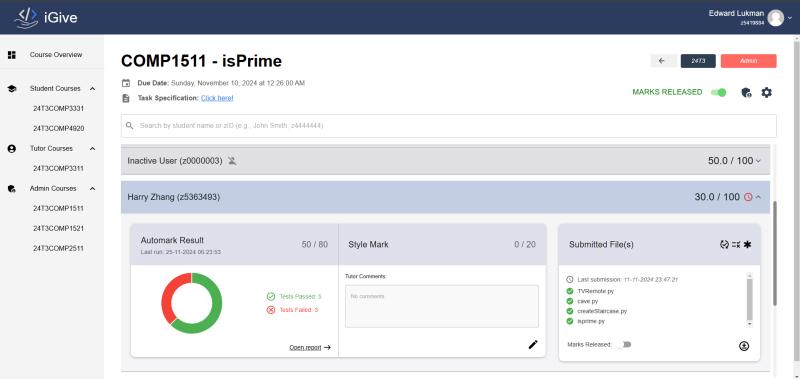Open the isprime.py submitted file
This screenshot has height=379, width=800.
pos(591,321)
